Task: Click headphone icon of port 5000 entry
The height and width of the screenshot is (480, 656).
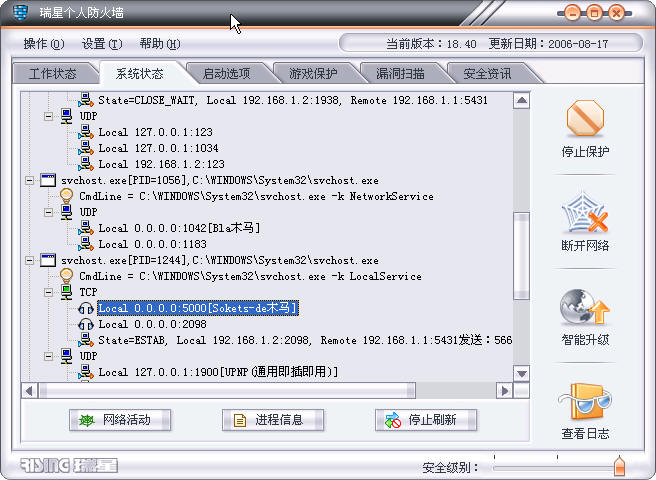Action: [x=86, y=308]
